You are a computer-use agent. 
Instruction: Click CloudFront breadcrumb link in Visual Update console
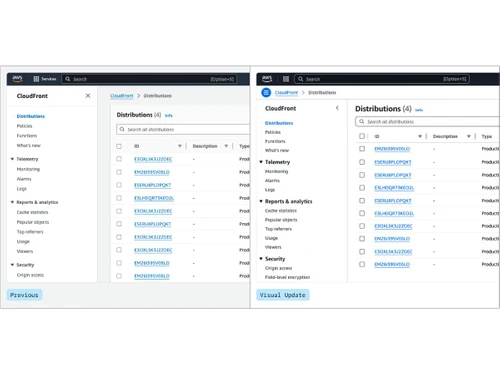point(286,92)
